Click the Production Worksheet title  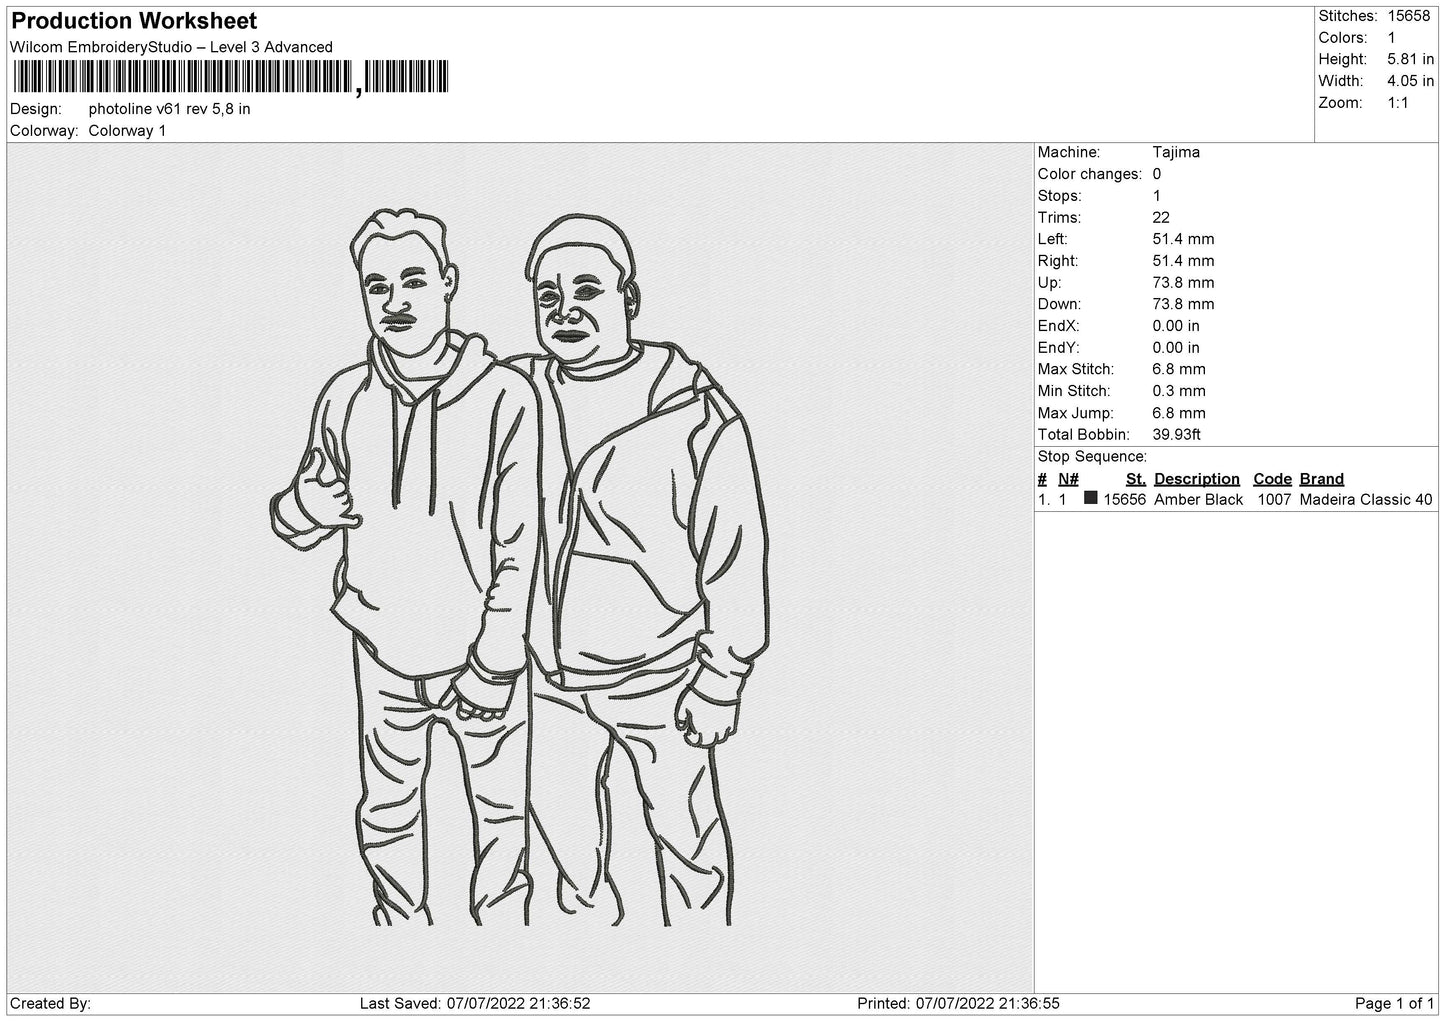tap(134, 21)
